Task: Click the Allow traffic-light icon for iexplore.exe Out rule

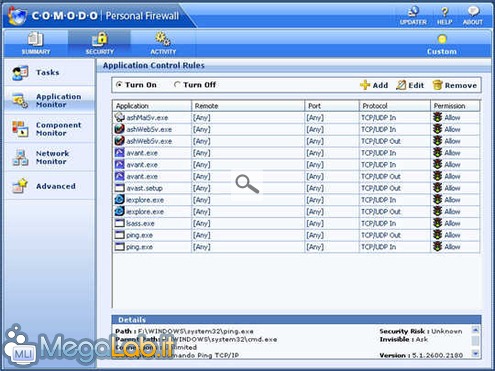Action: pyautogui.click(x=437, y=211)
